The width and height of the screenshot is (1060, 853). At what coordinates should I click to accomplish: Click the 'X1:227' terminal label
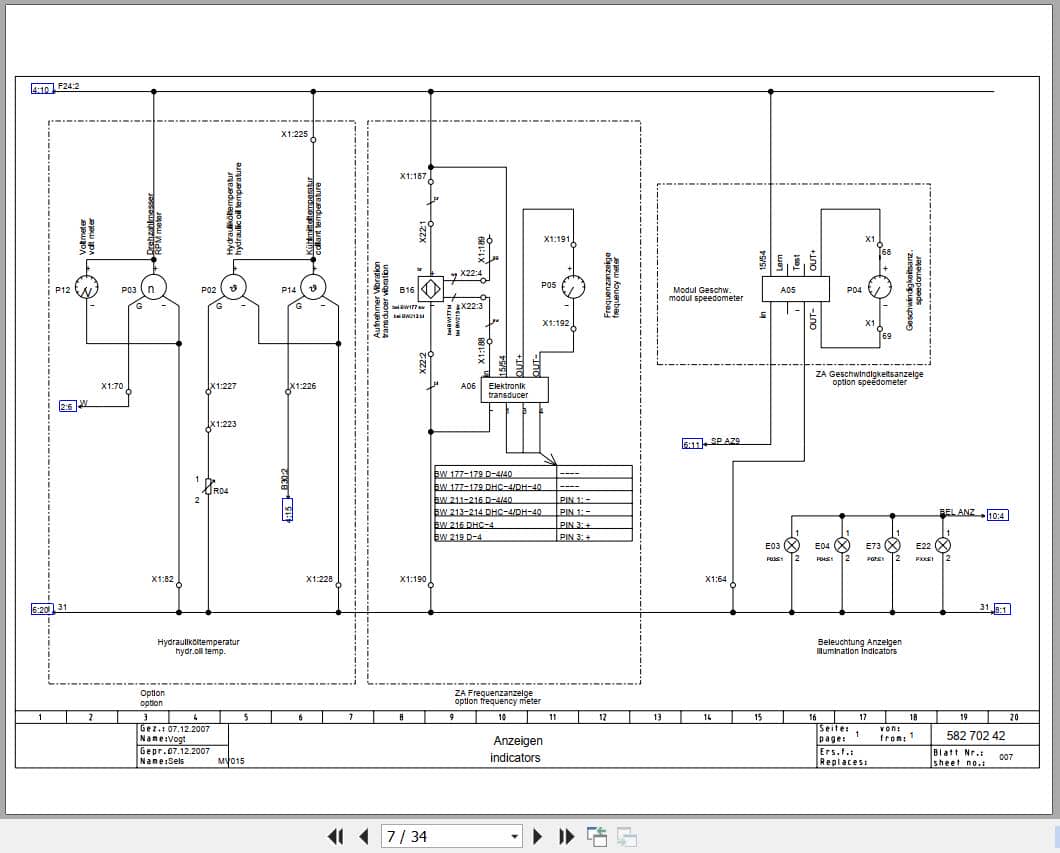coord(223,386)
